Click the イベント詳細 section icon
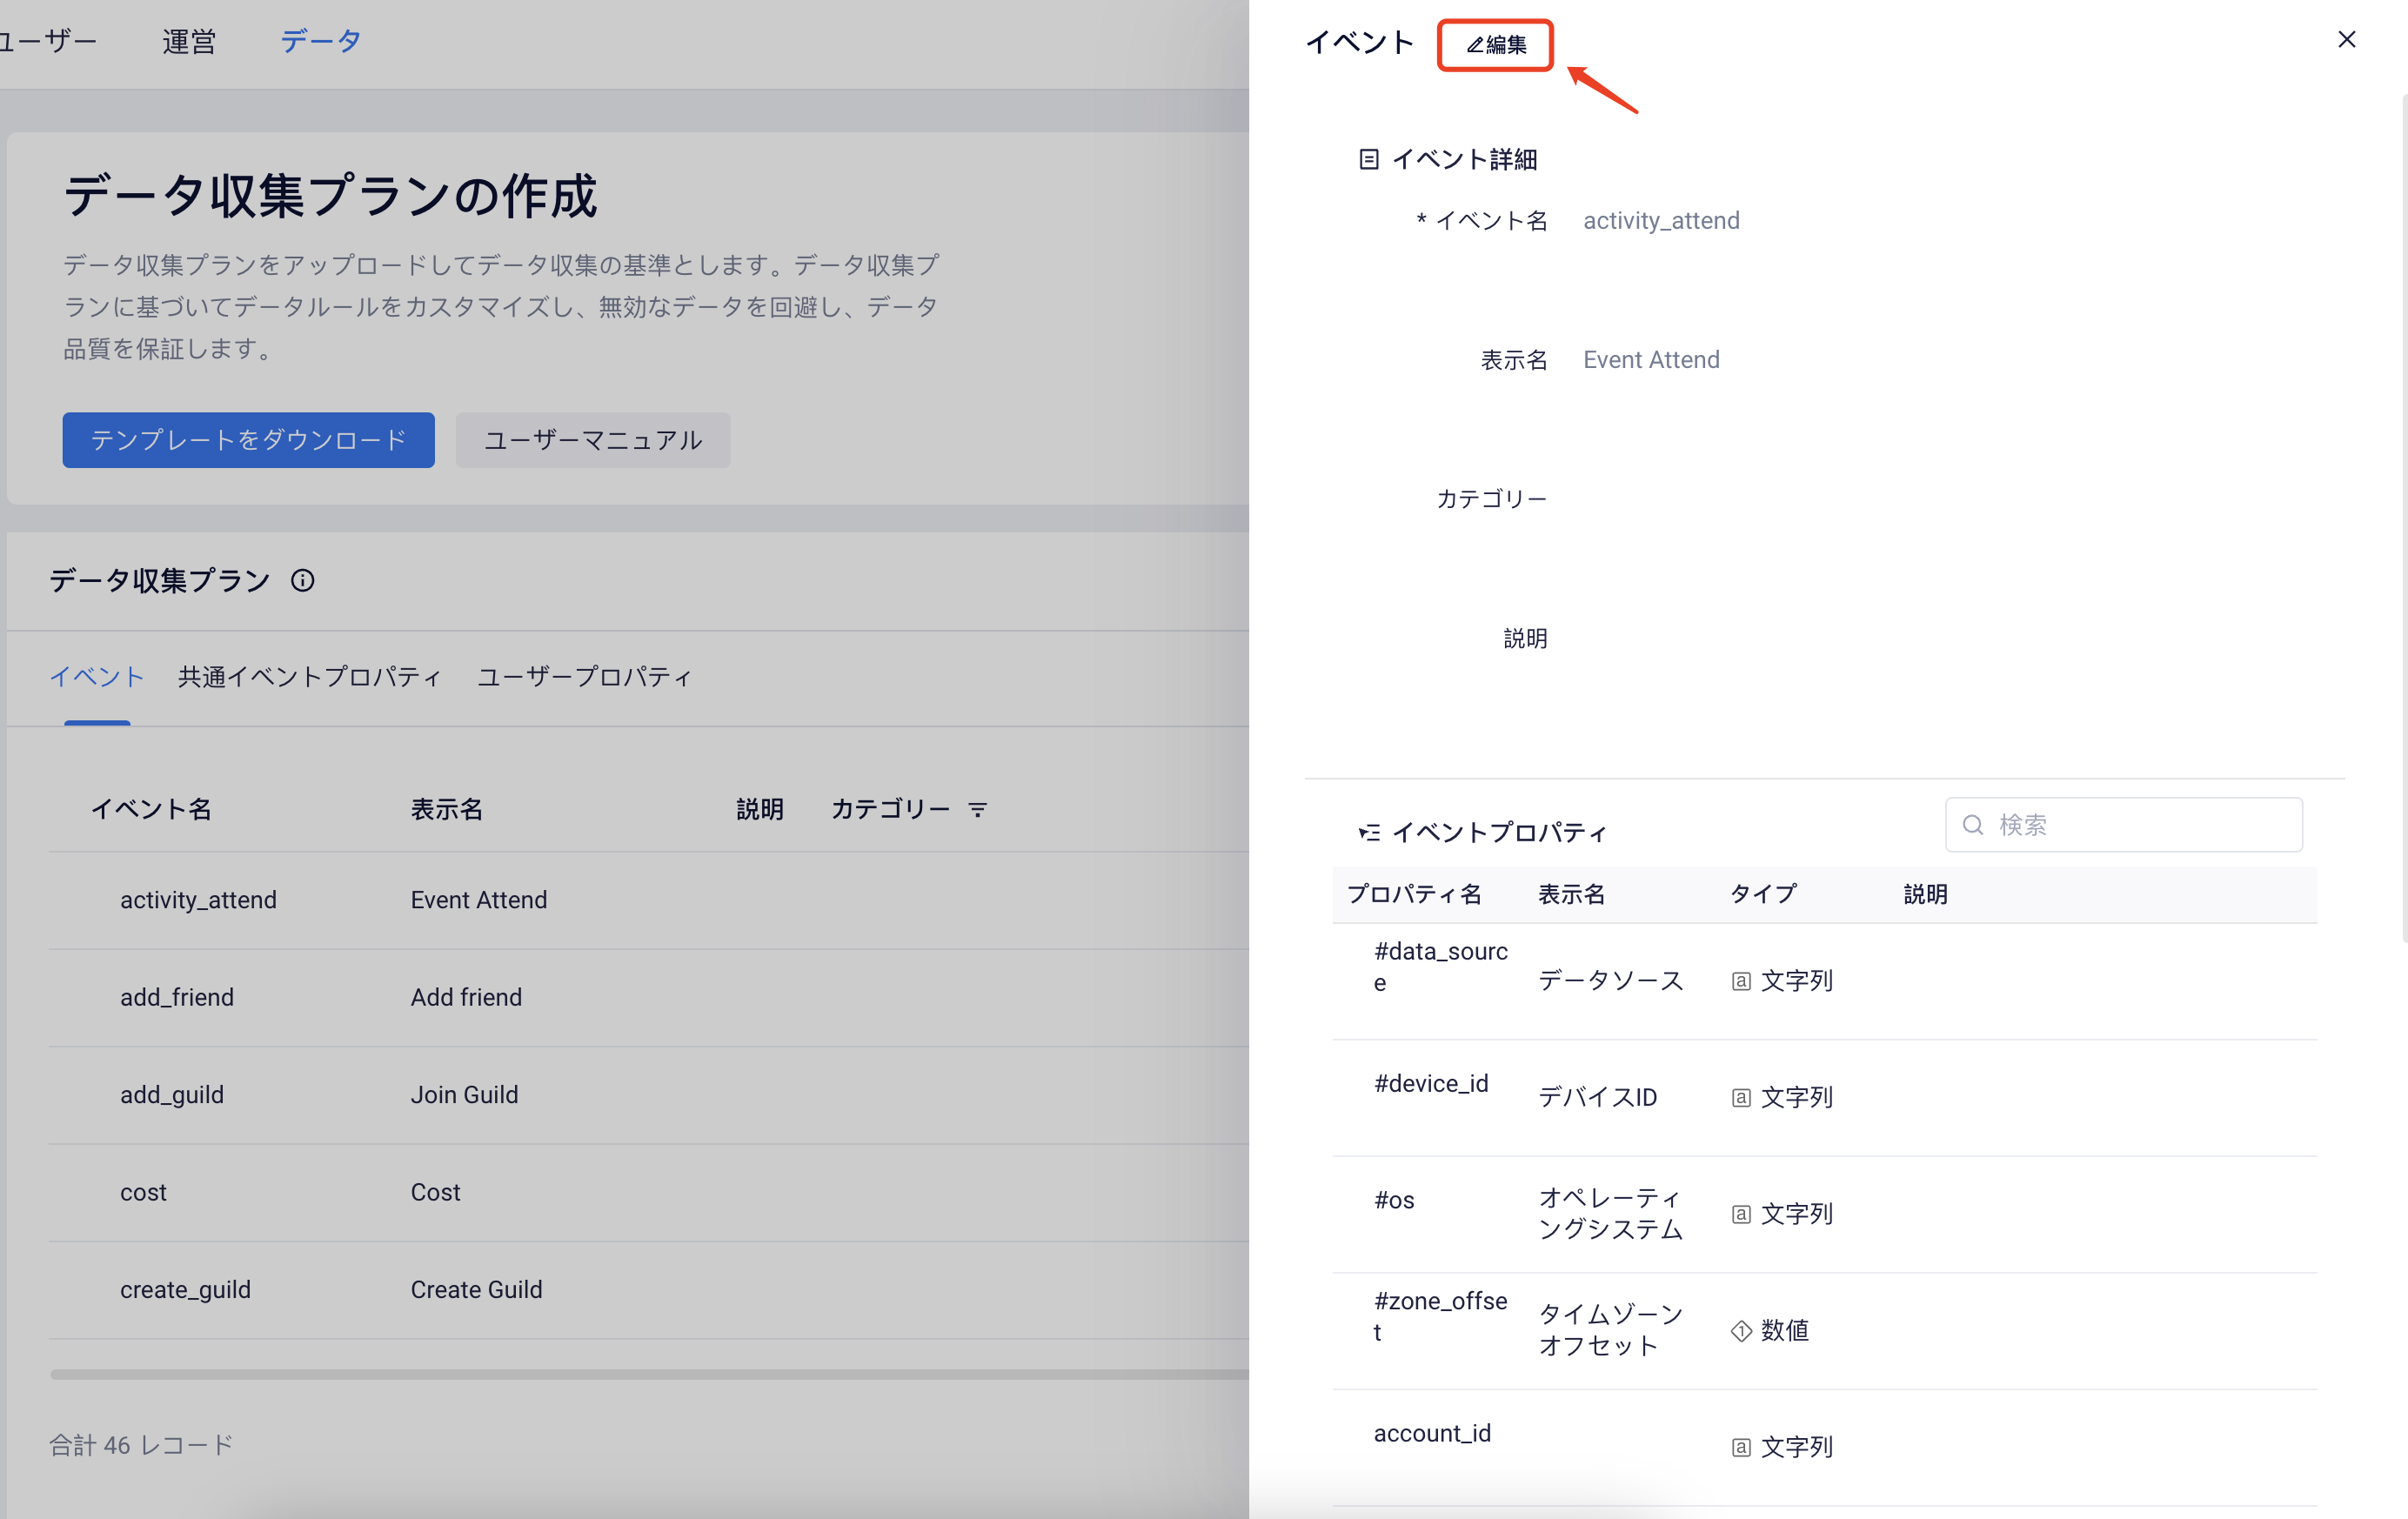Viewport: 2408px width, 1519px height. (x=1368, y=159)
